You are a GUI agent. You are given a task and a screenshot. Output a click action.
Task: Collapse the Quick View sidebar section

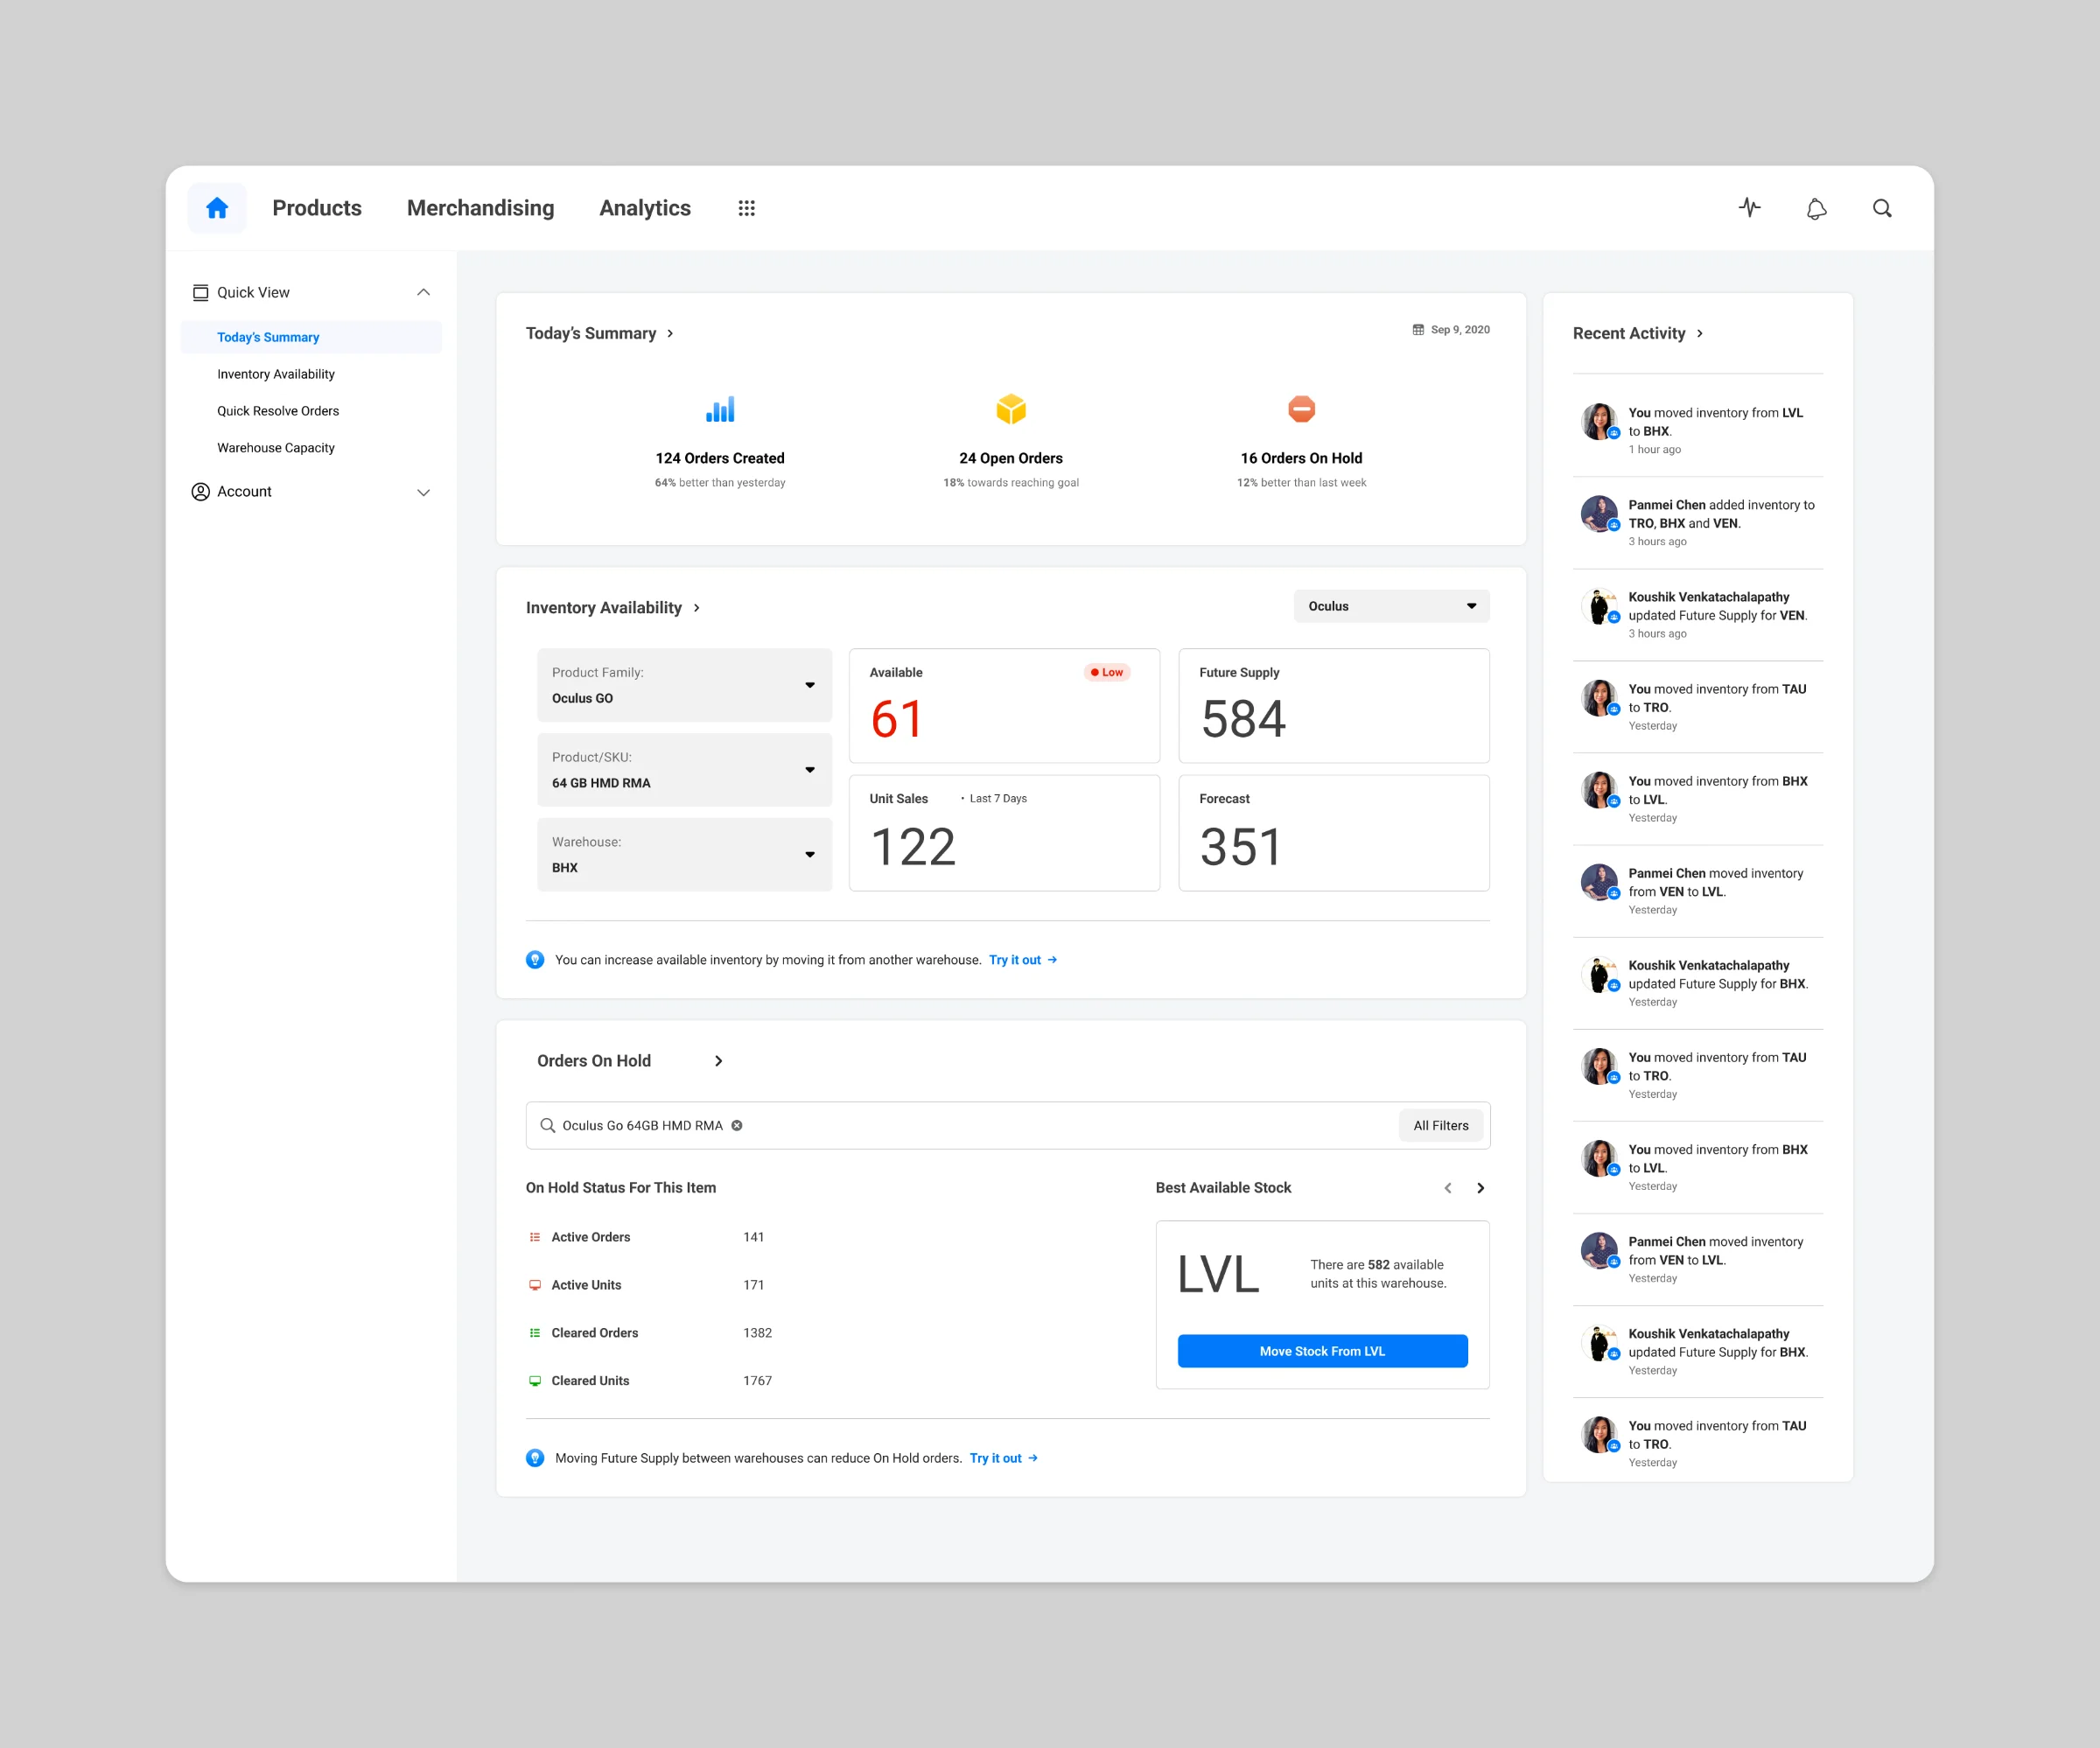tap(423, 292)
